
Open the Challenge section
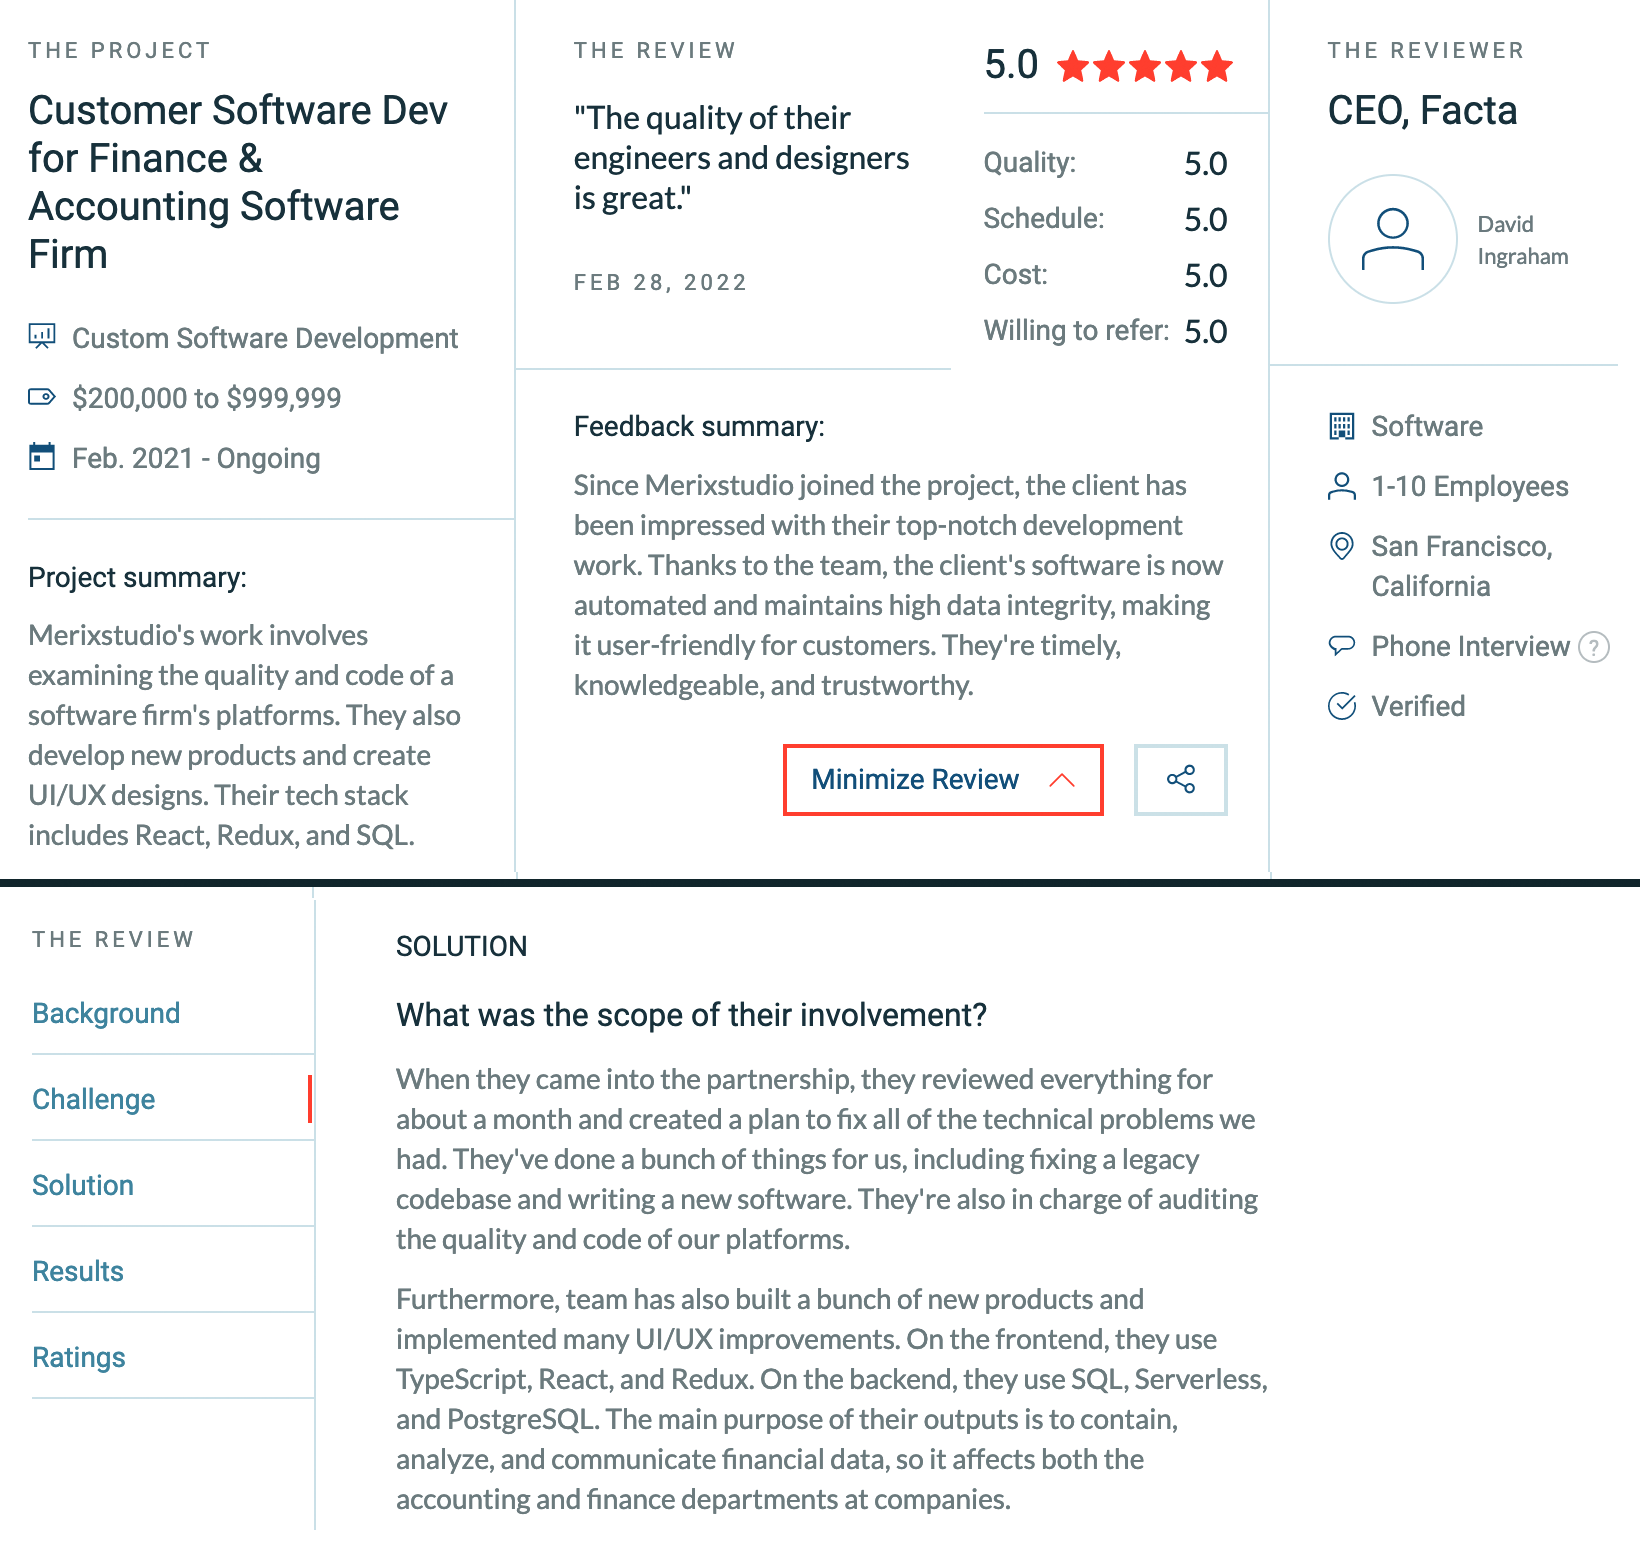tap(93, 1098)
